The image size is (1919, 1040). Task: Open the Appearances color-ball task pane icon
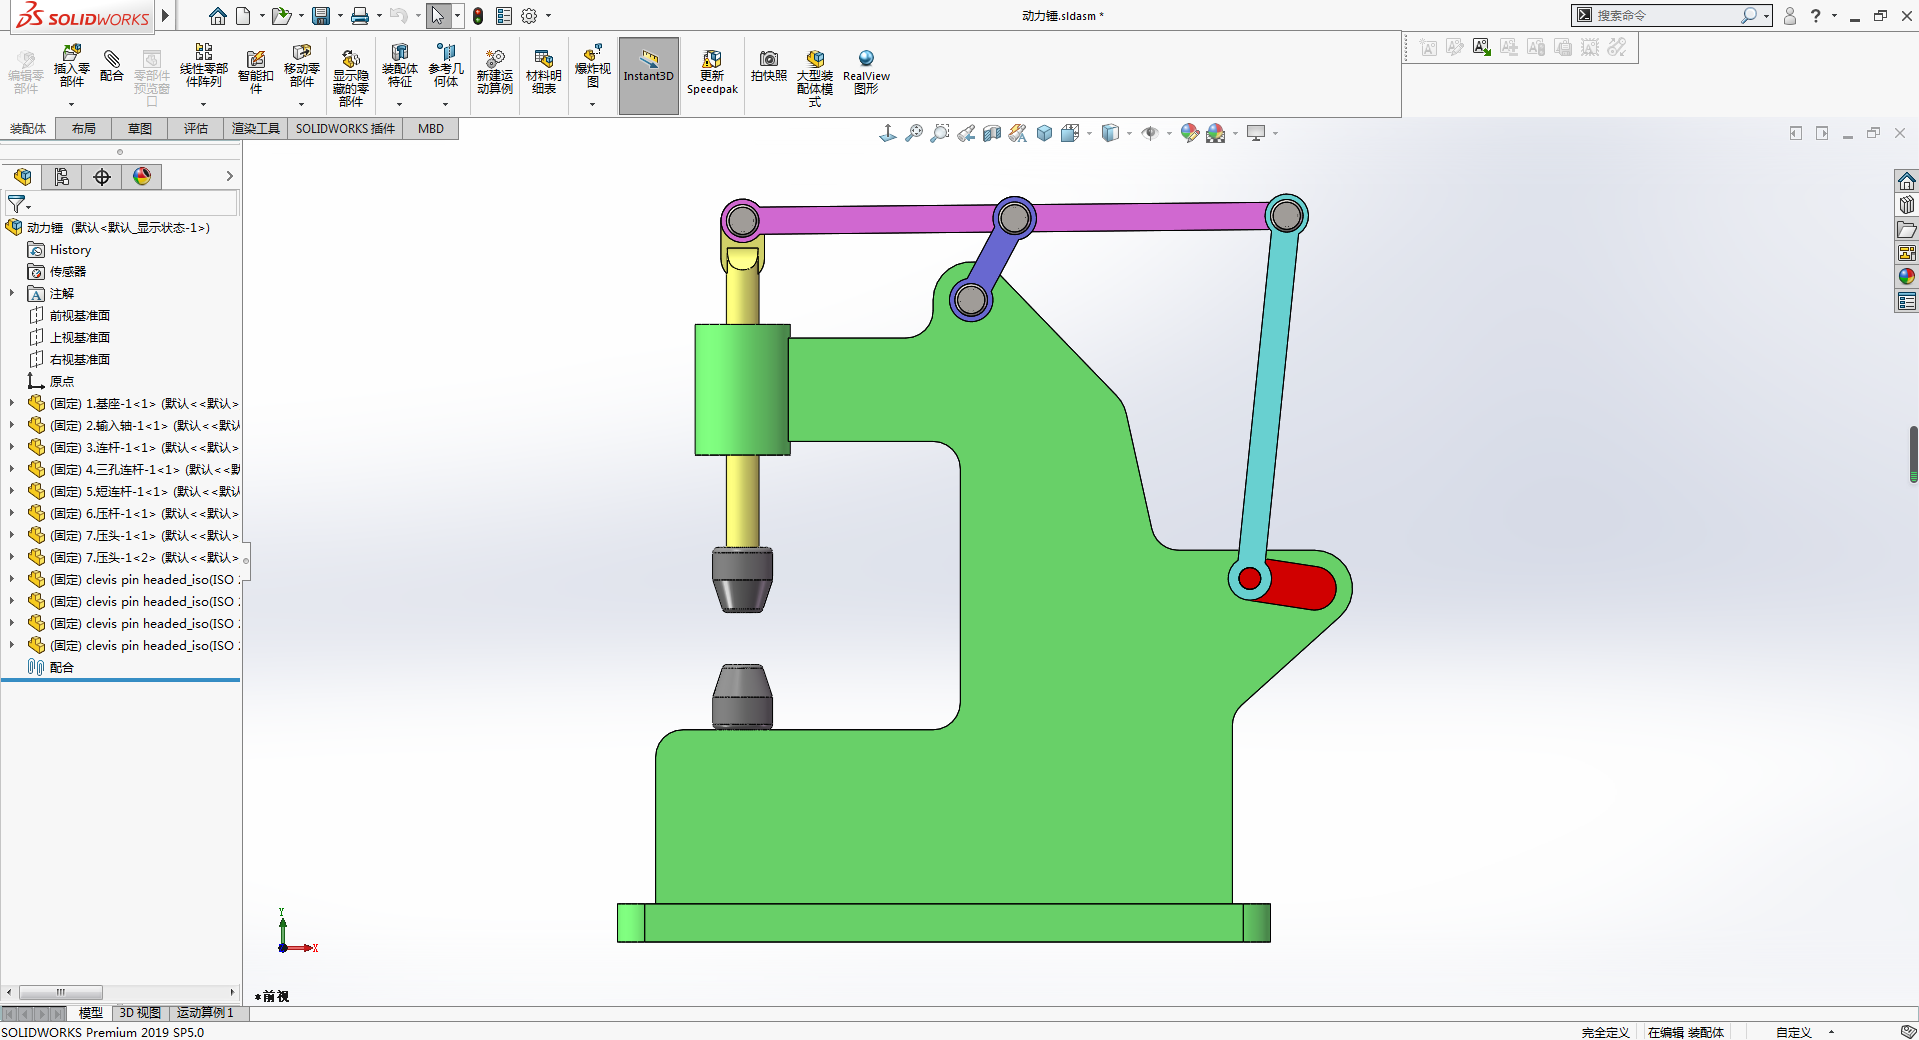(x=1906, y=277)
